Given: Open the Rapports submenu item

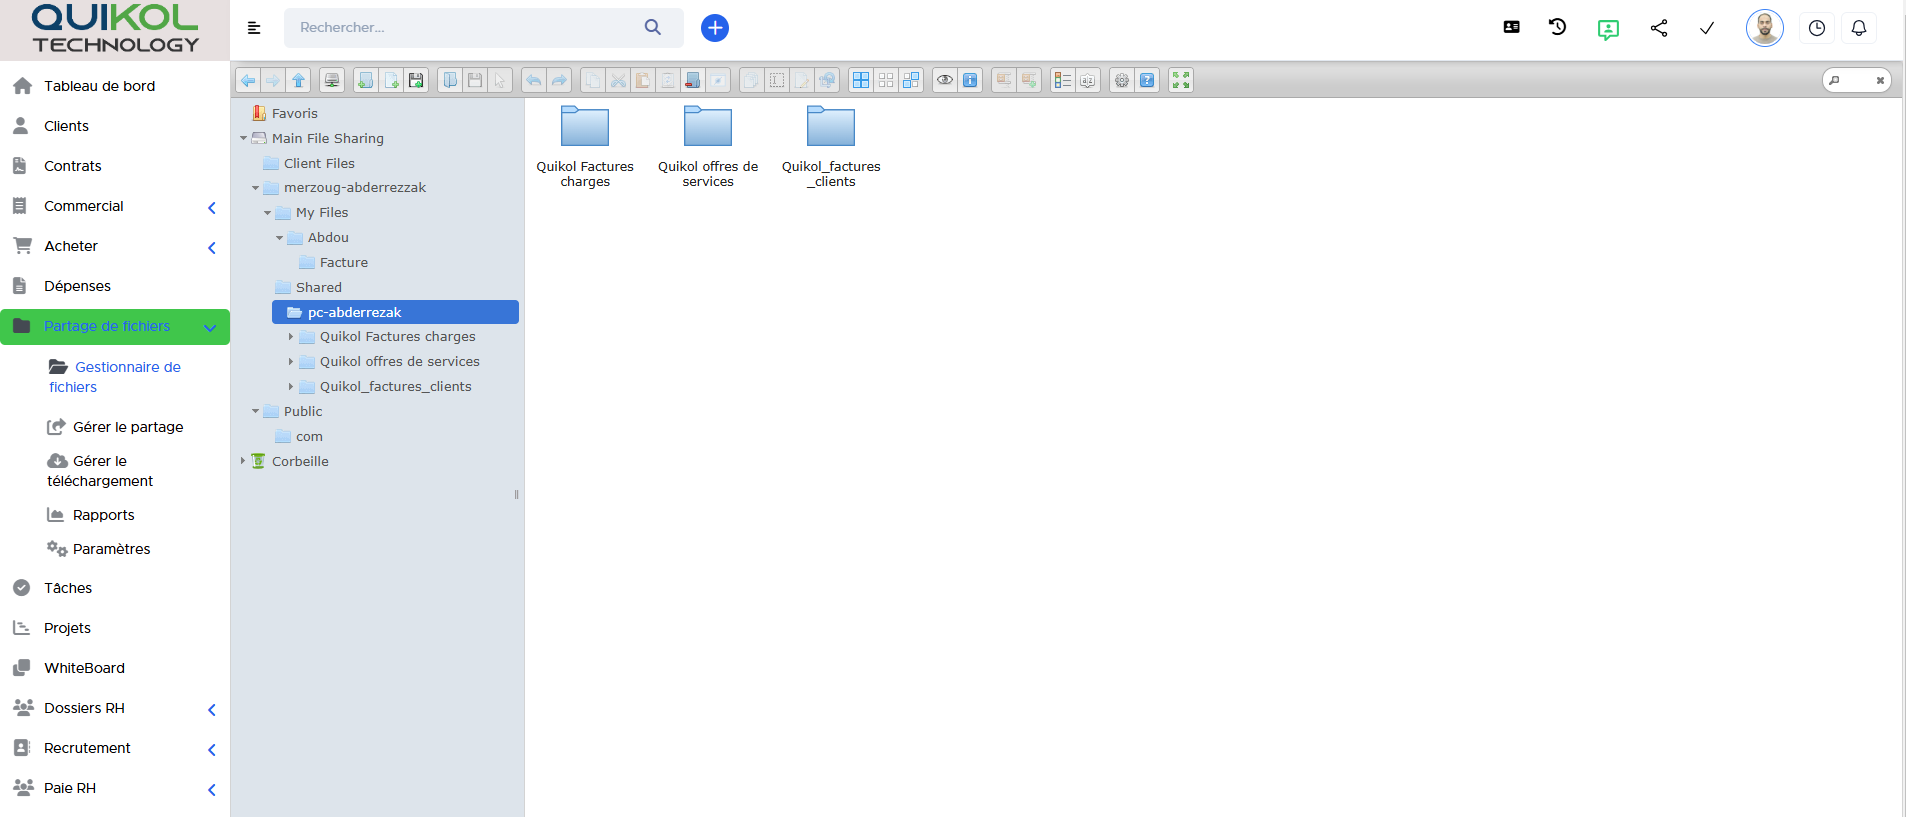Looking at the screenshot, I should [103, 515].
